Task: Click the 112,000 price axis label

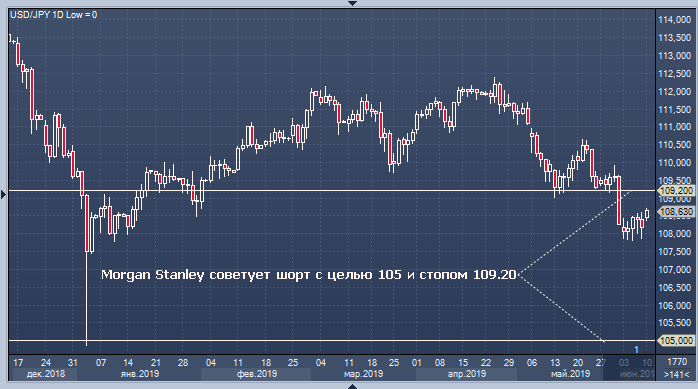Action: point(675,91)
